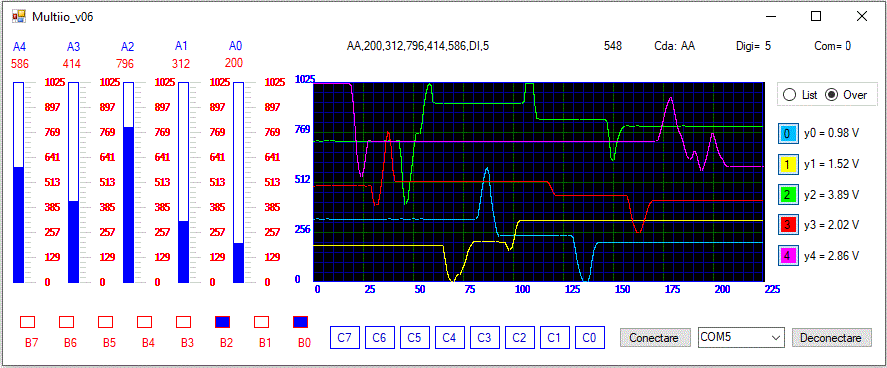Toggle the B7 digital input indicator
Image resolution: width=887 pixels, height=368 pixels.
pyautogui.click(x=27, y=322)
